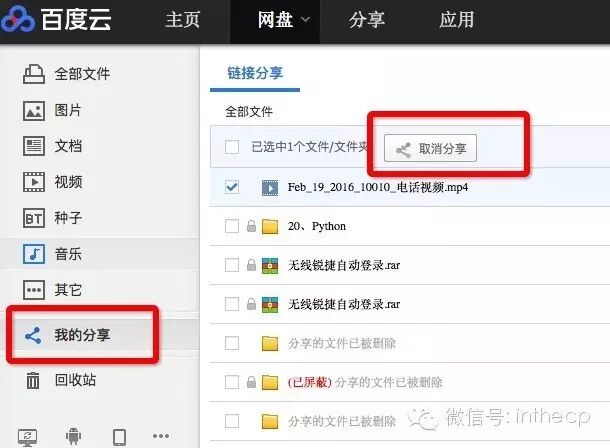Screen dimensions: 610x448
Task: Click the lock icon beside (已屏蔽) item
Action: [251, 382]
